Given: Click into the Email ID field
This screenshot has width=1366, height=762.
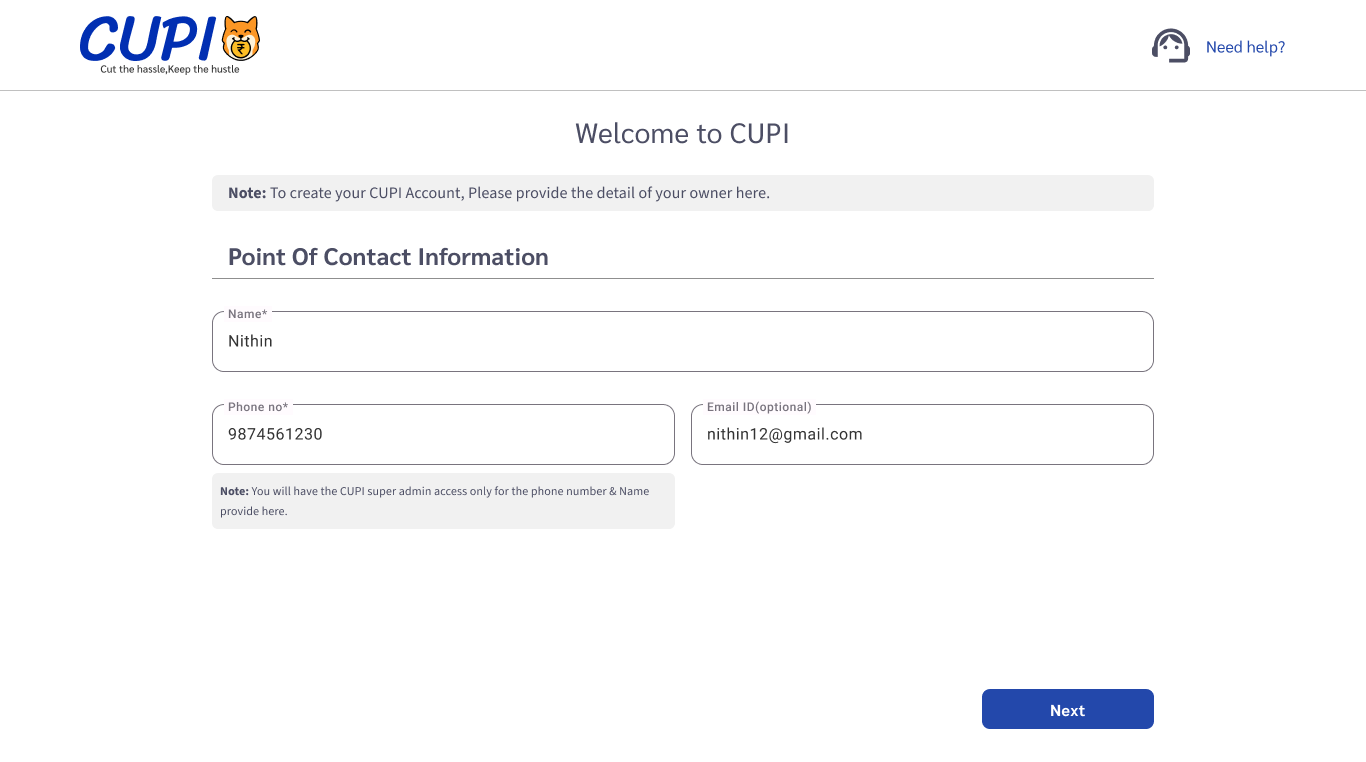Looking at the screenshot, I should 922,435.
